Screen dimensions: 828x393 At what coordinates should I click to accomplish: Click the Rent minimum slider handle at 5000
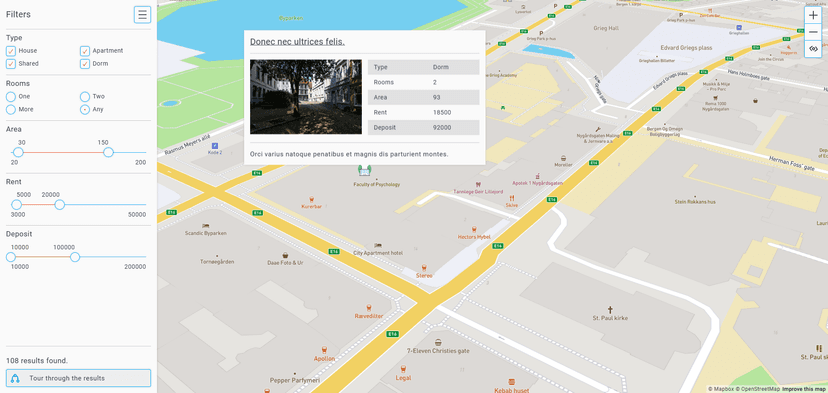pyautogui.click(x=17, y=204)
